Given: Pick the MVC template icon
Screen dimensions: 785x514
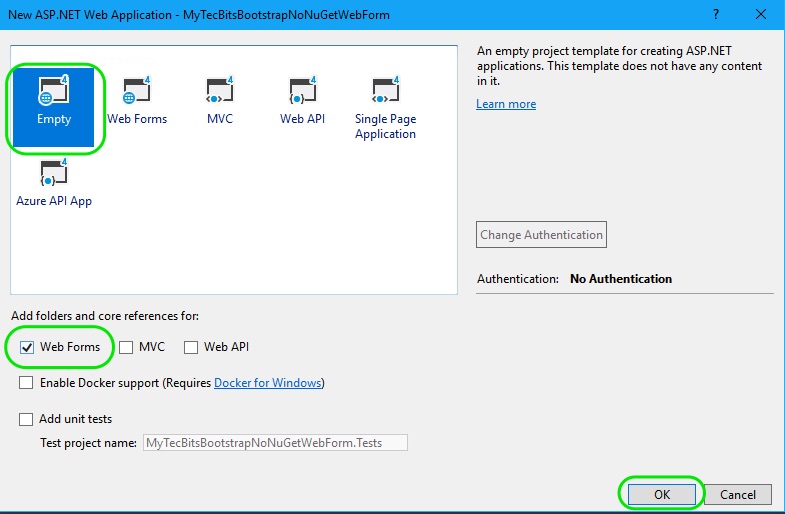Looking at the screenshot, I should pos(219,92).
